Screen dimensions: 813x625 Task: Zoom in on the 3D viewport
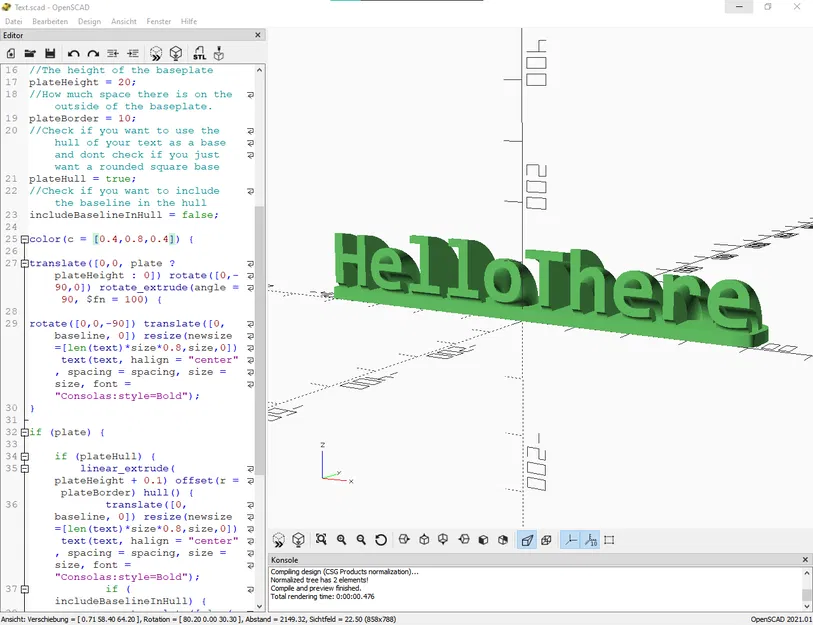point(342,540)
